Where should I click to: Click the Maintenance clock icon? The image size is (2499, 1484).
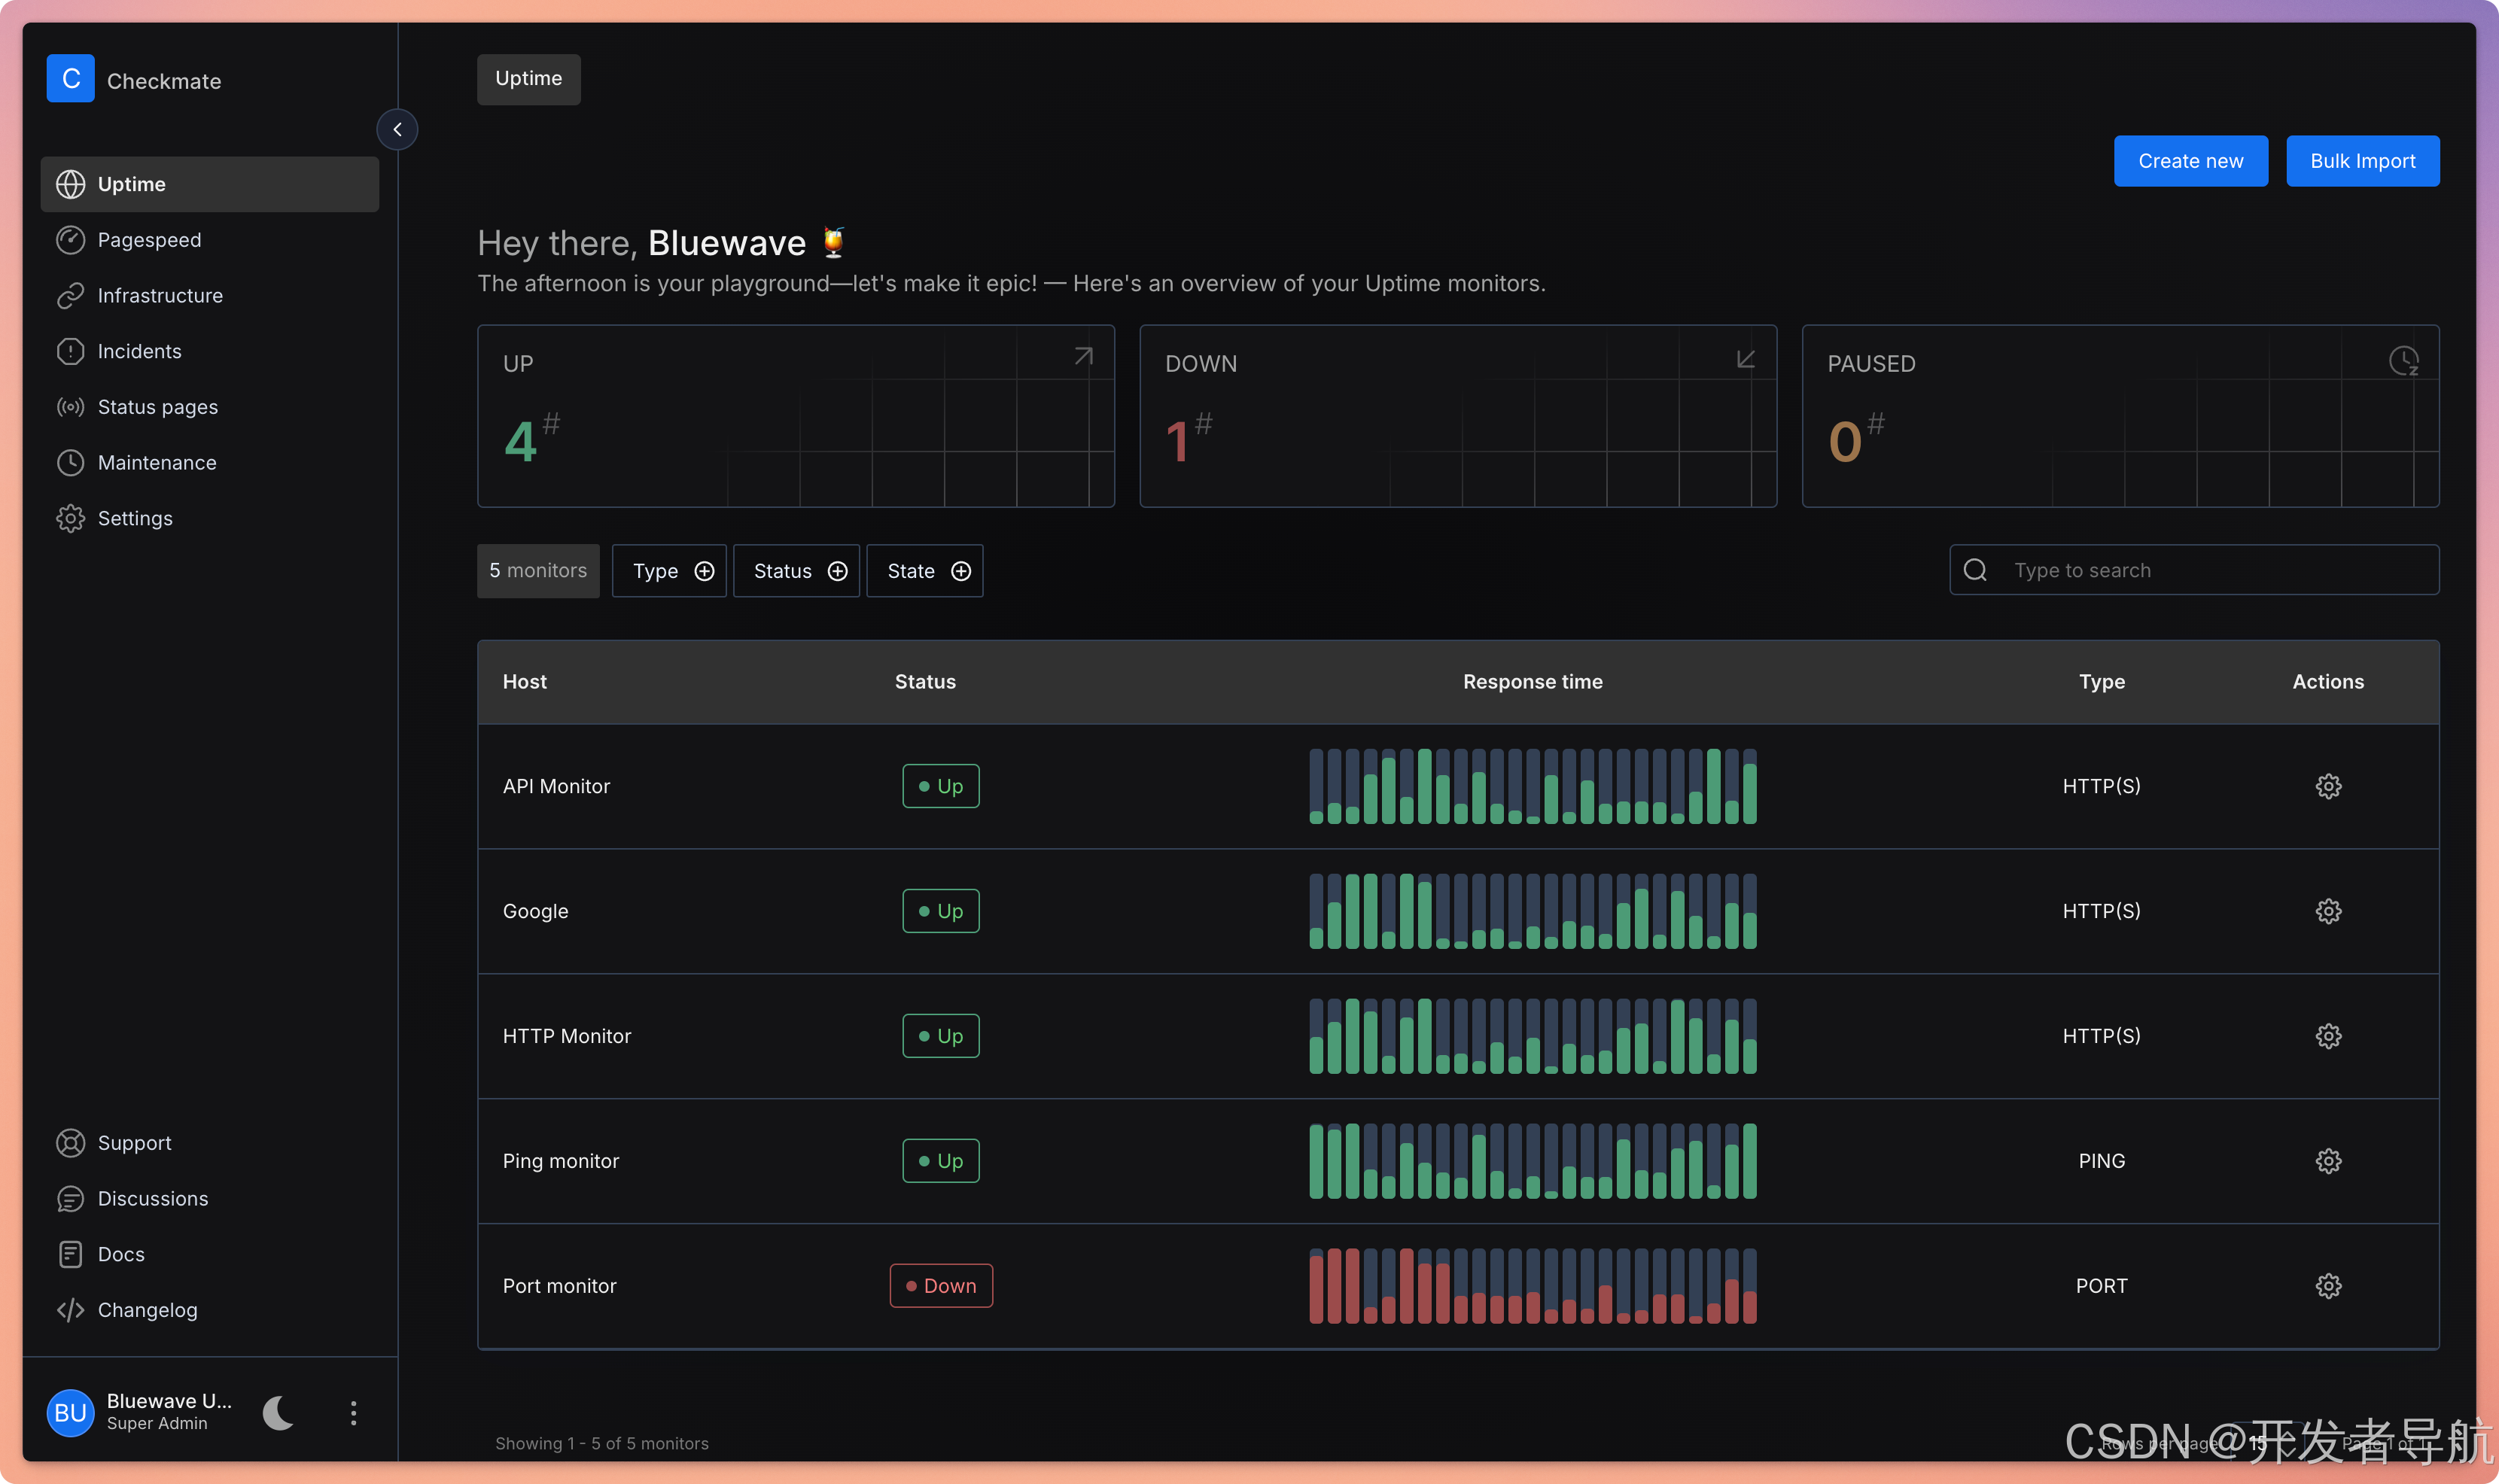[x=70, y=463]
